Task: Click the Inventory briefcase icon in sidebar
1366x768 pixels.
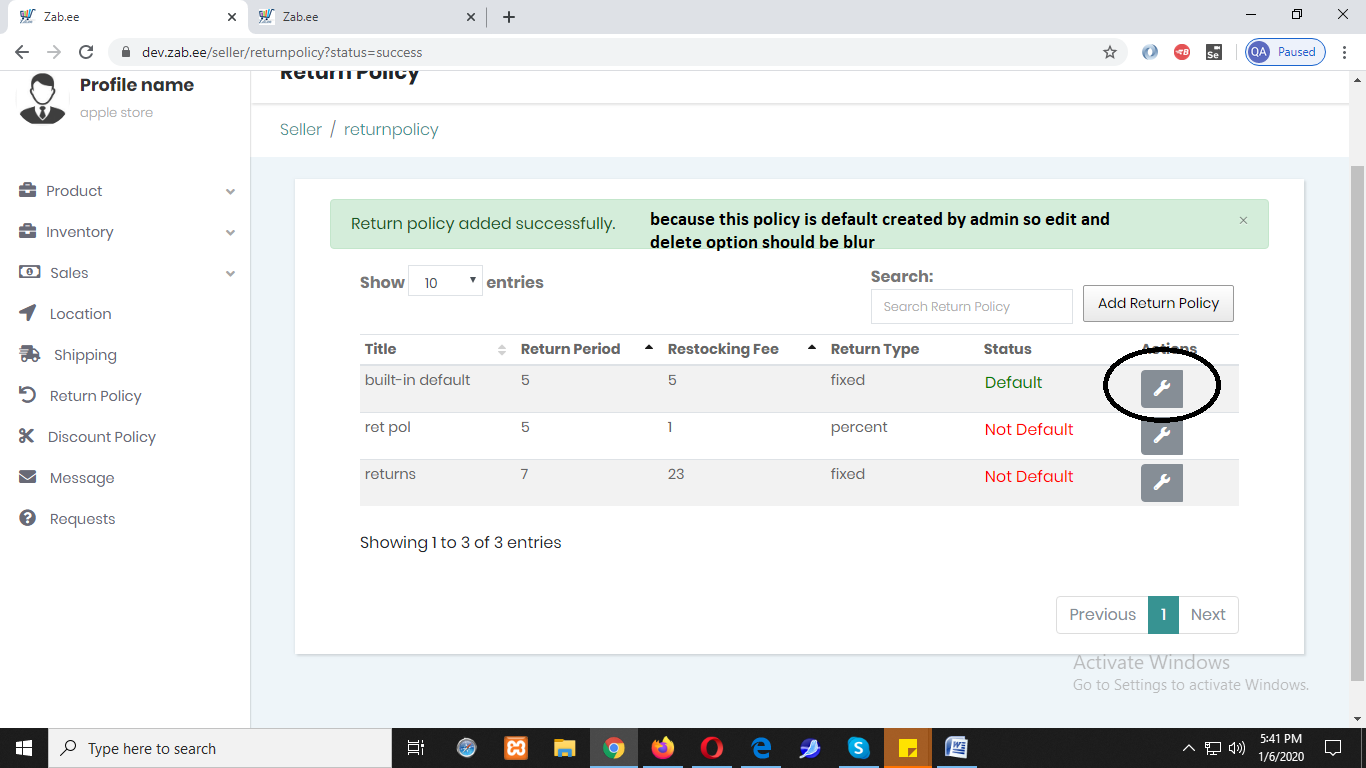Action: (x=28, y=231)
